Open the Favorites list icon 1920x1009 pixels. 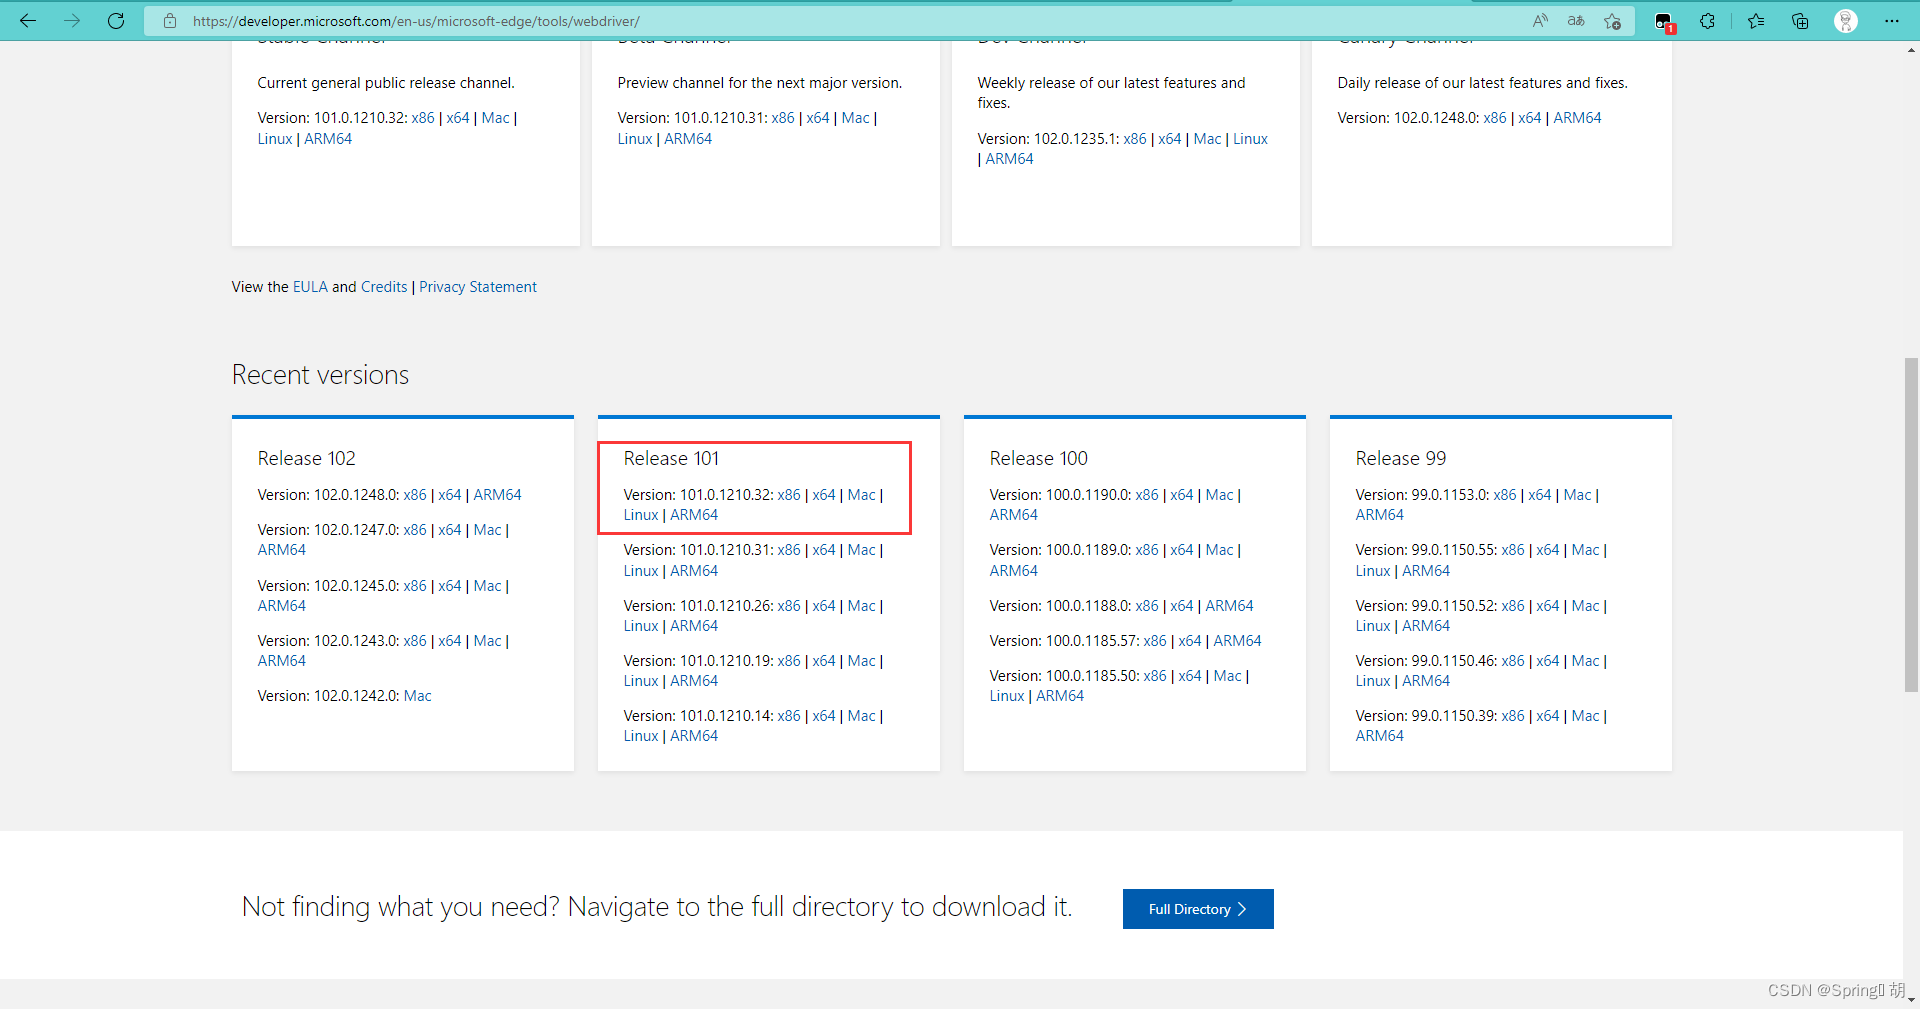pyautogui.click(x=1756, y=21)
